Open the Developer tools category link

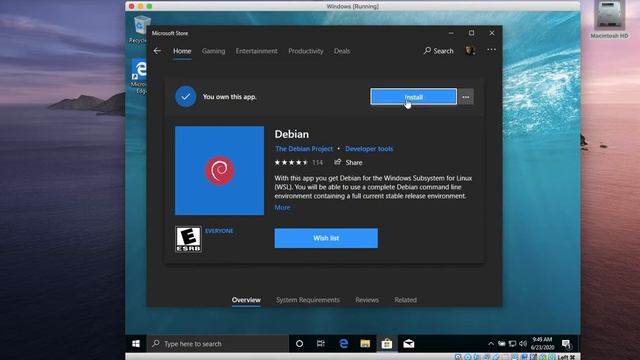369,149
